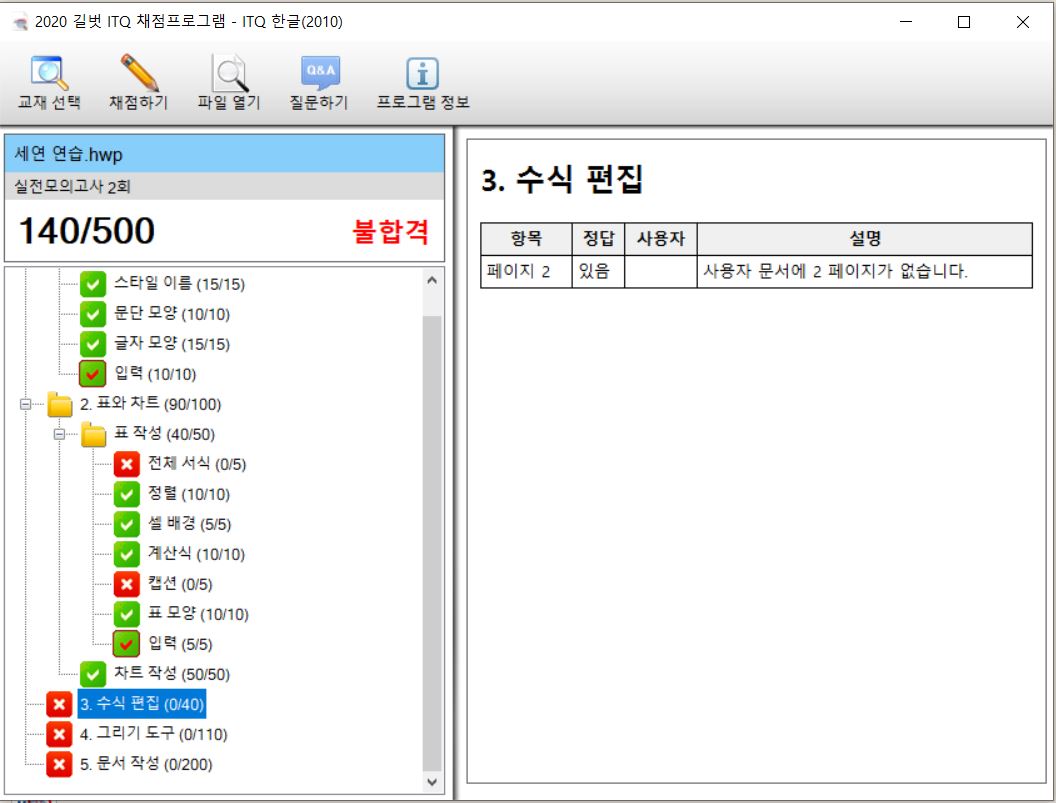Click the 차트 작성 green check icon
Viewport: 1056px width, 803px height.
(x=93, y=674)
